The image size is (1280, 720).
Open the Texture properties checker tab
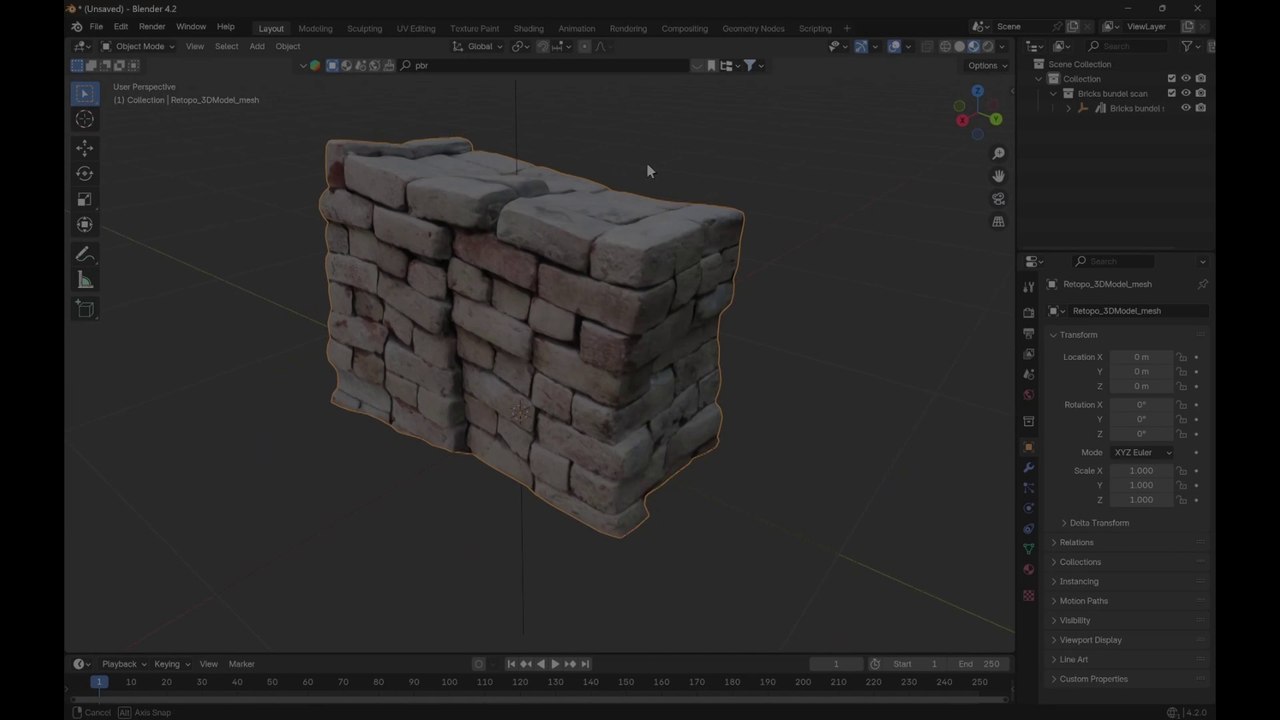[x=1028, y=595]
